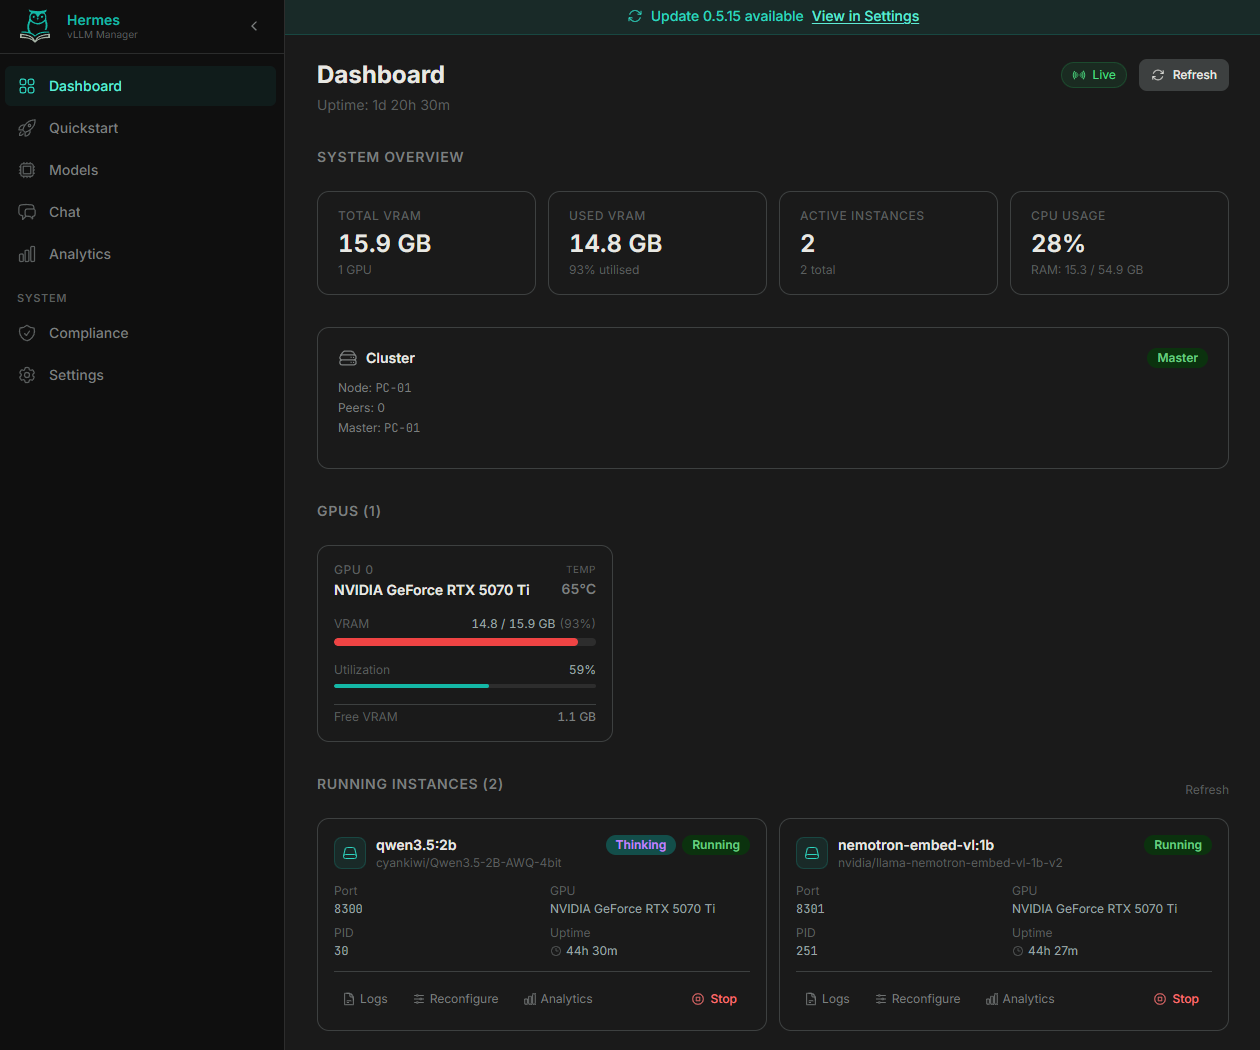Click the Compliance shield icon
Screen dimensions: 1260x1050
[26, 333]
